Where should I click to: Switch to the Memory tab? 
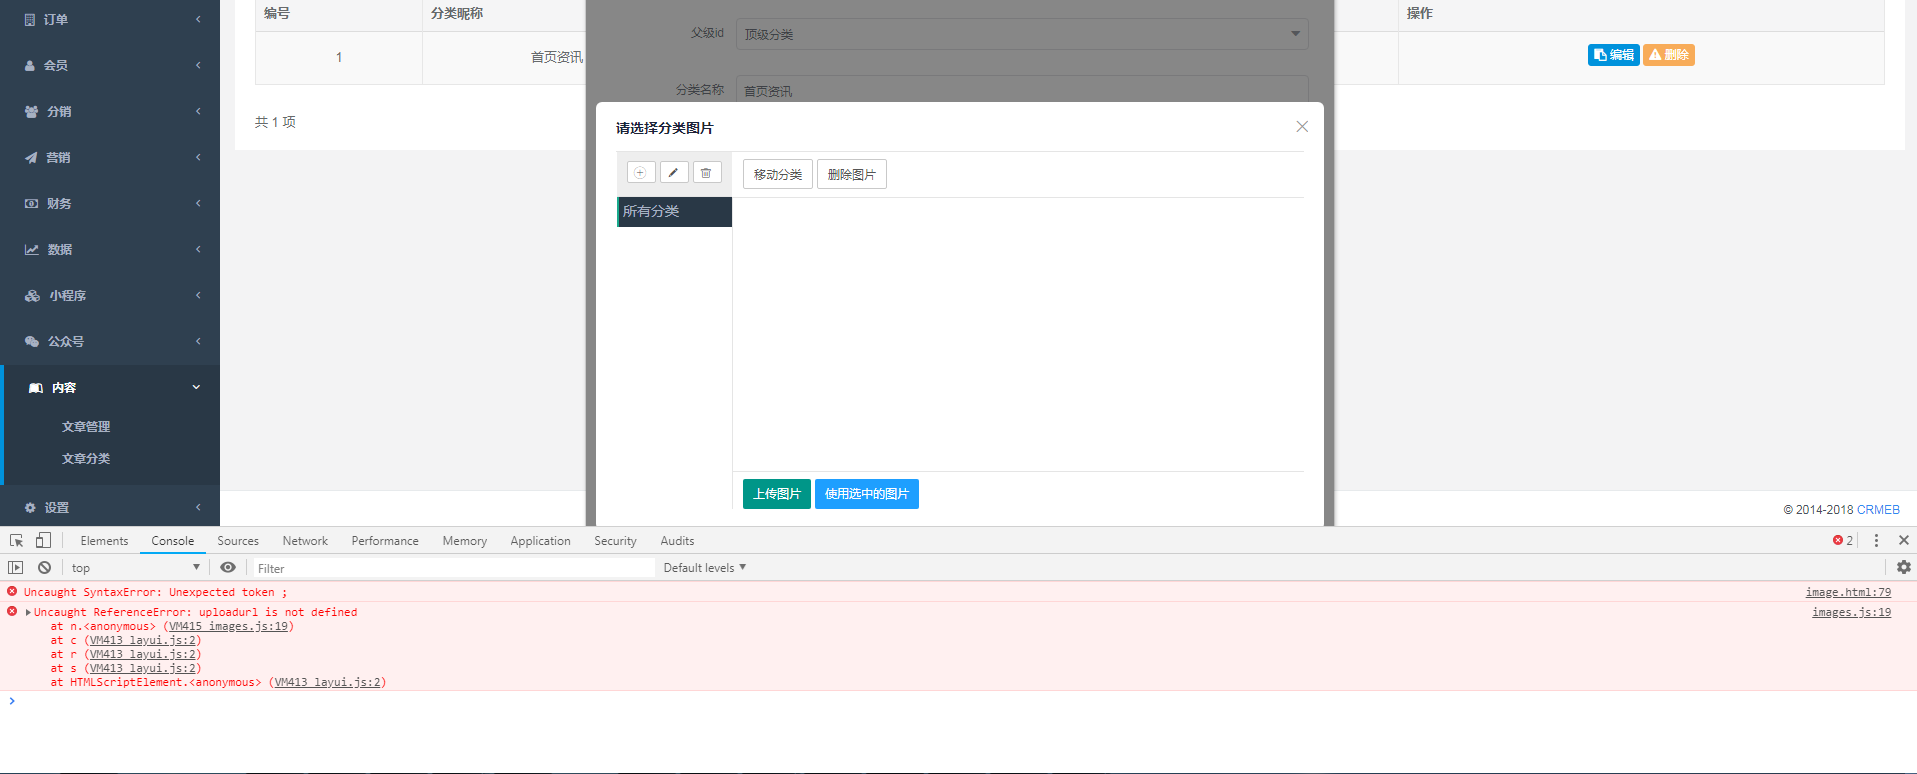click(465, 541)
